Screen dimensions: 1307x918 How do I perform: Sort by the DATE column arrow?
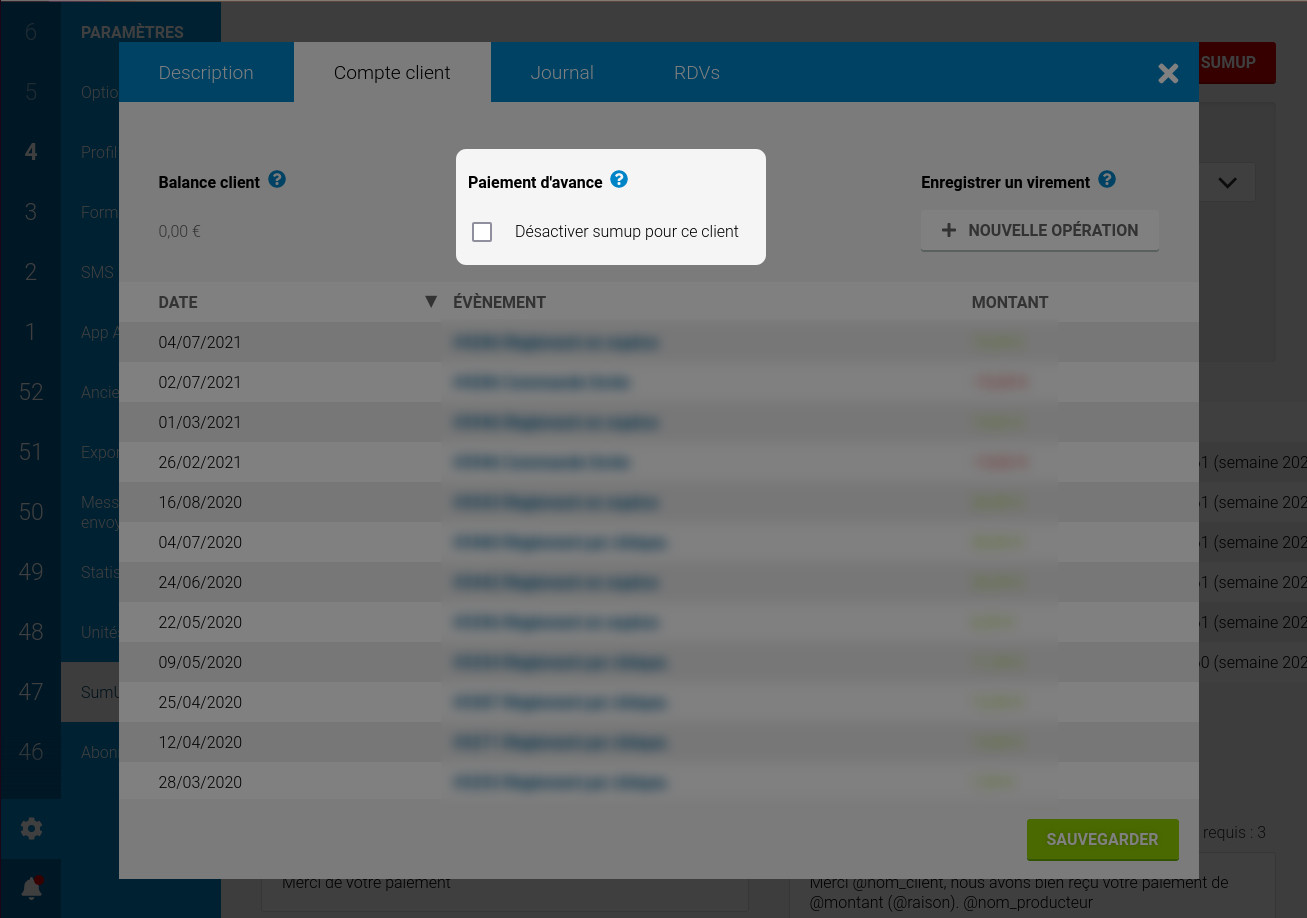click(x=431, y=302)
